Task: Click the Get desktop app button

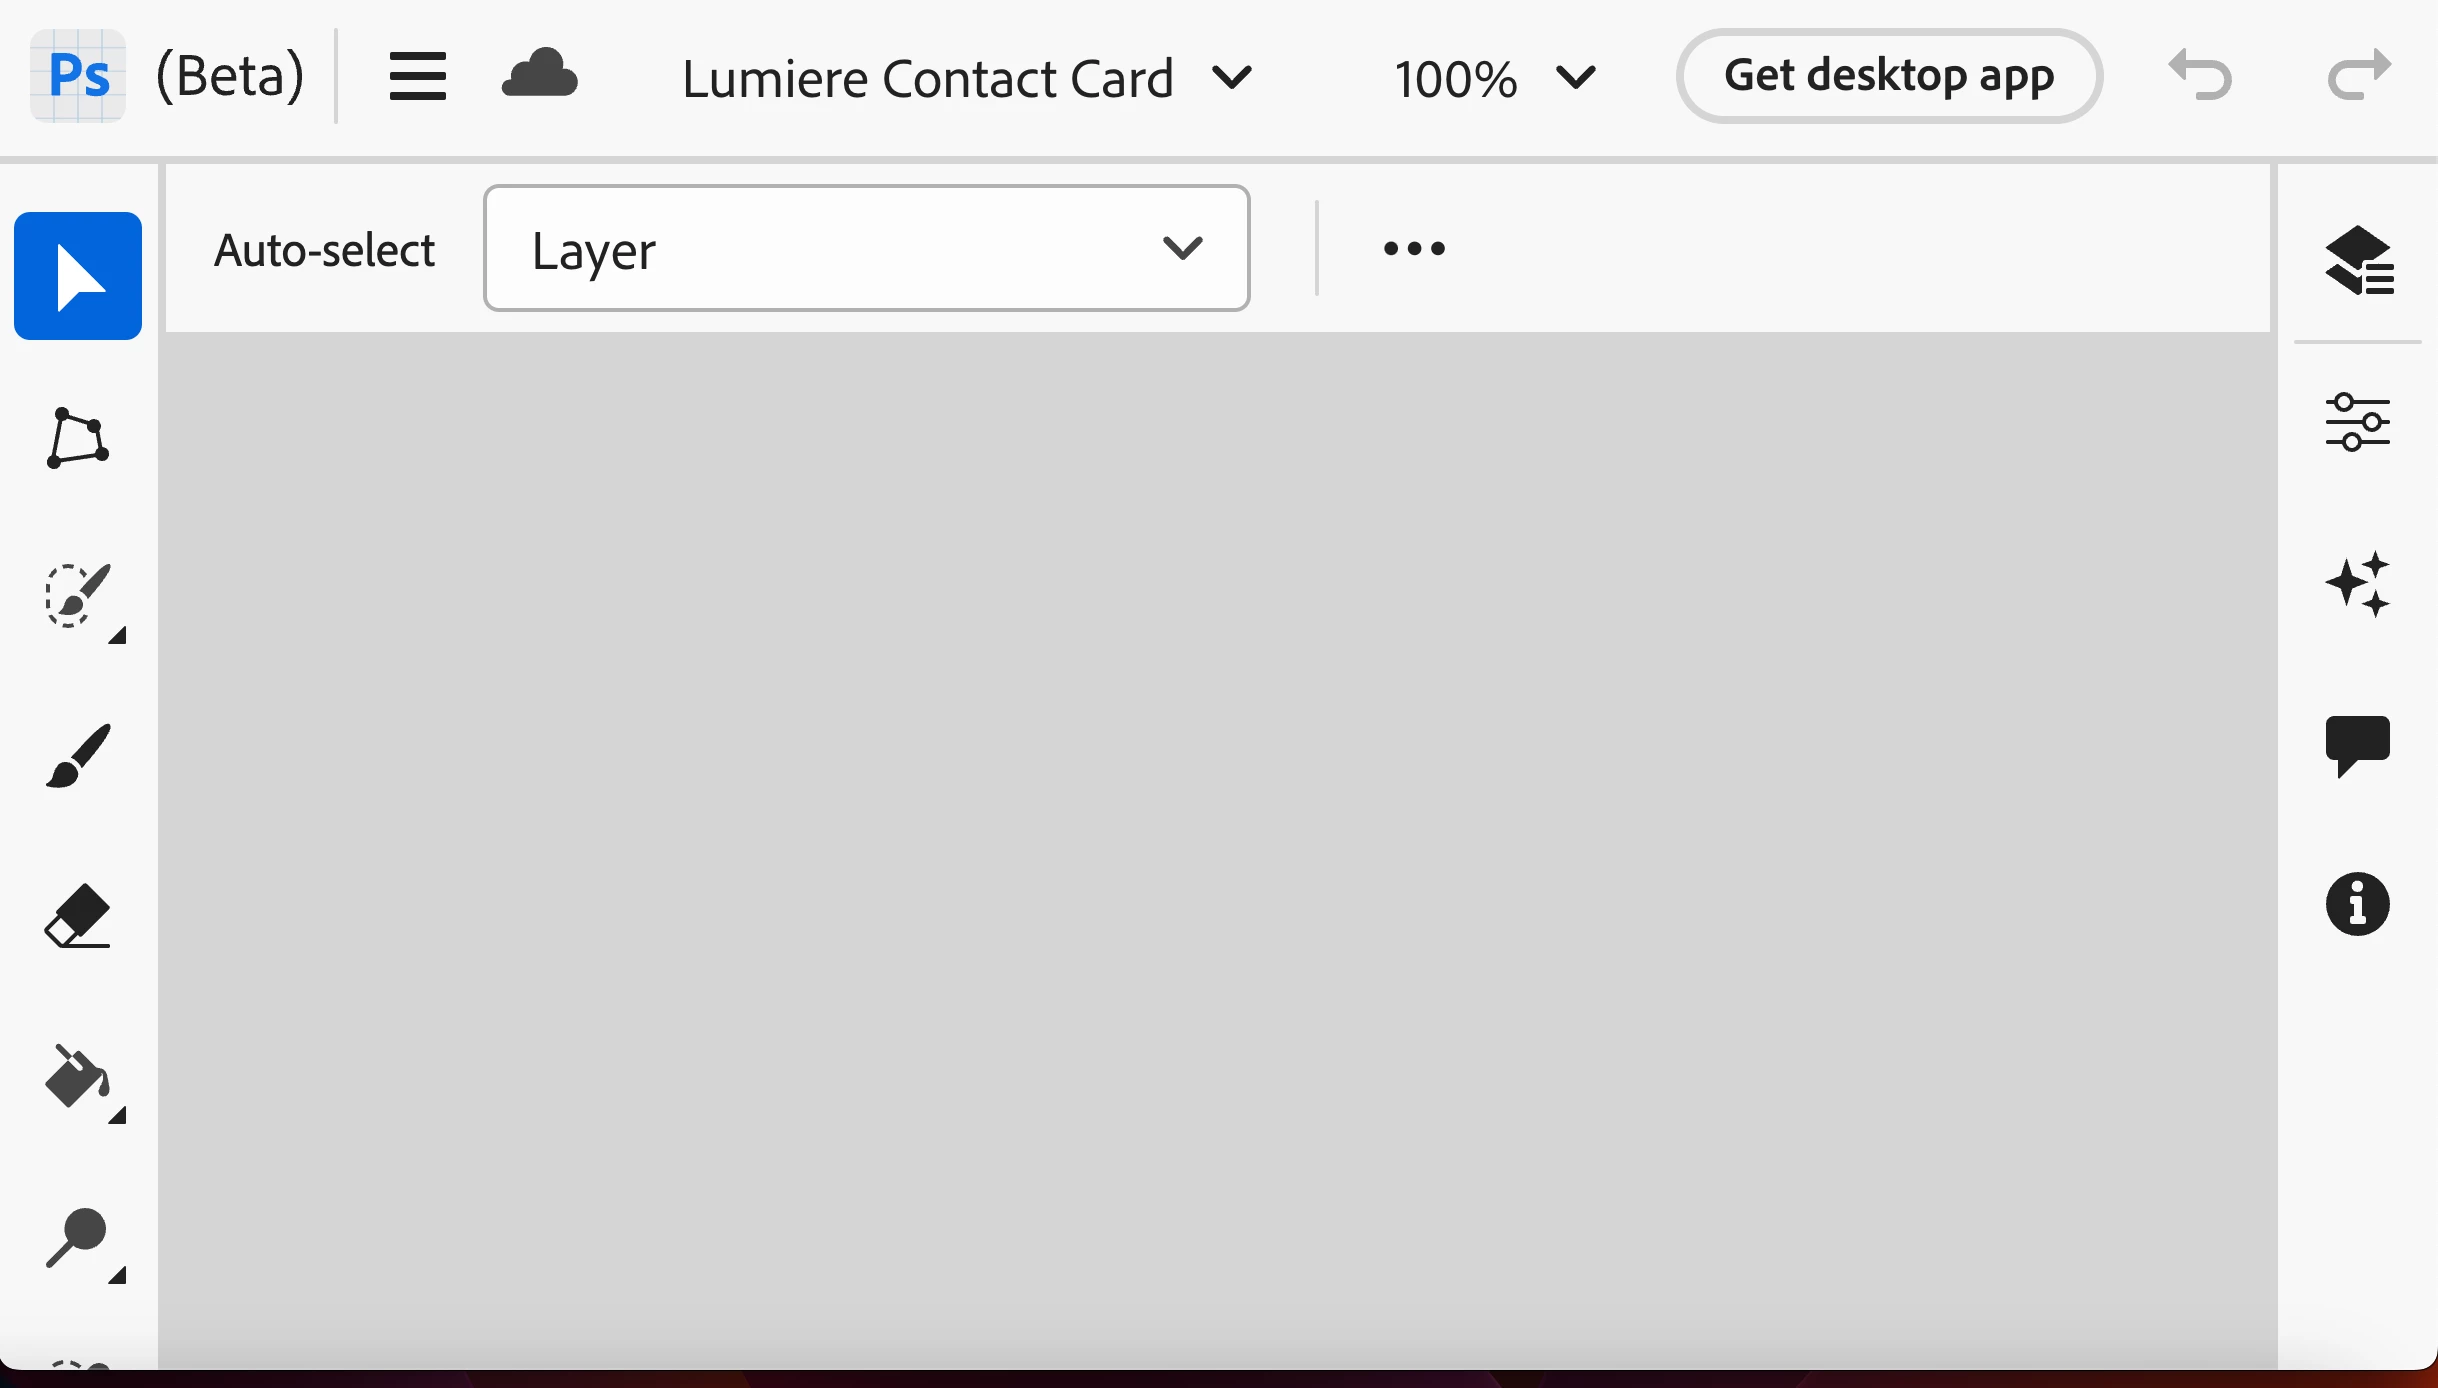Action: pyautogui.click(x=1889, y=76)
